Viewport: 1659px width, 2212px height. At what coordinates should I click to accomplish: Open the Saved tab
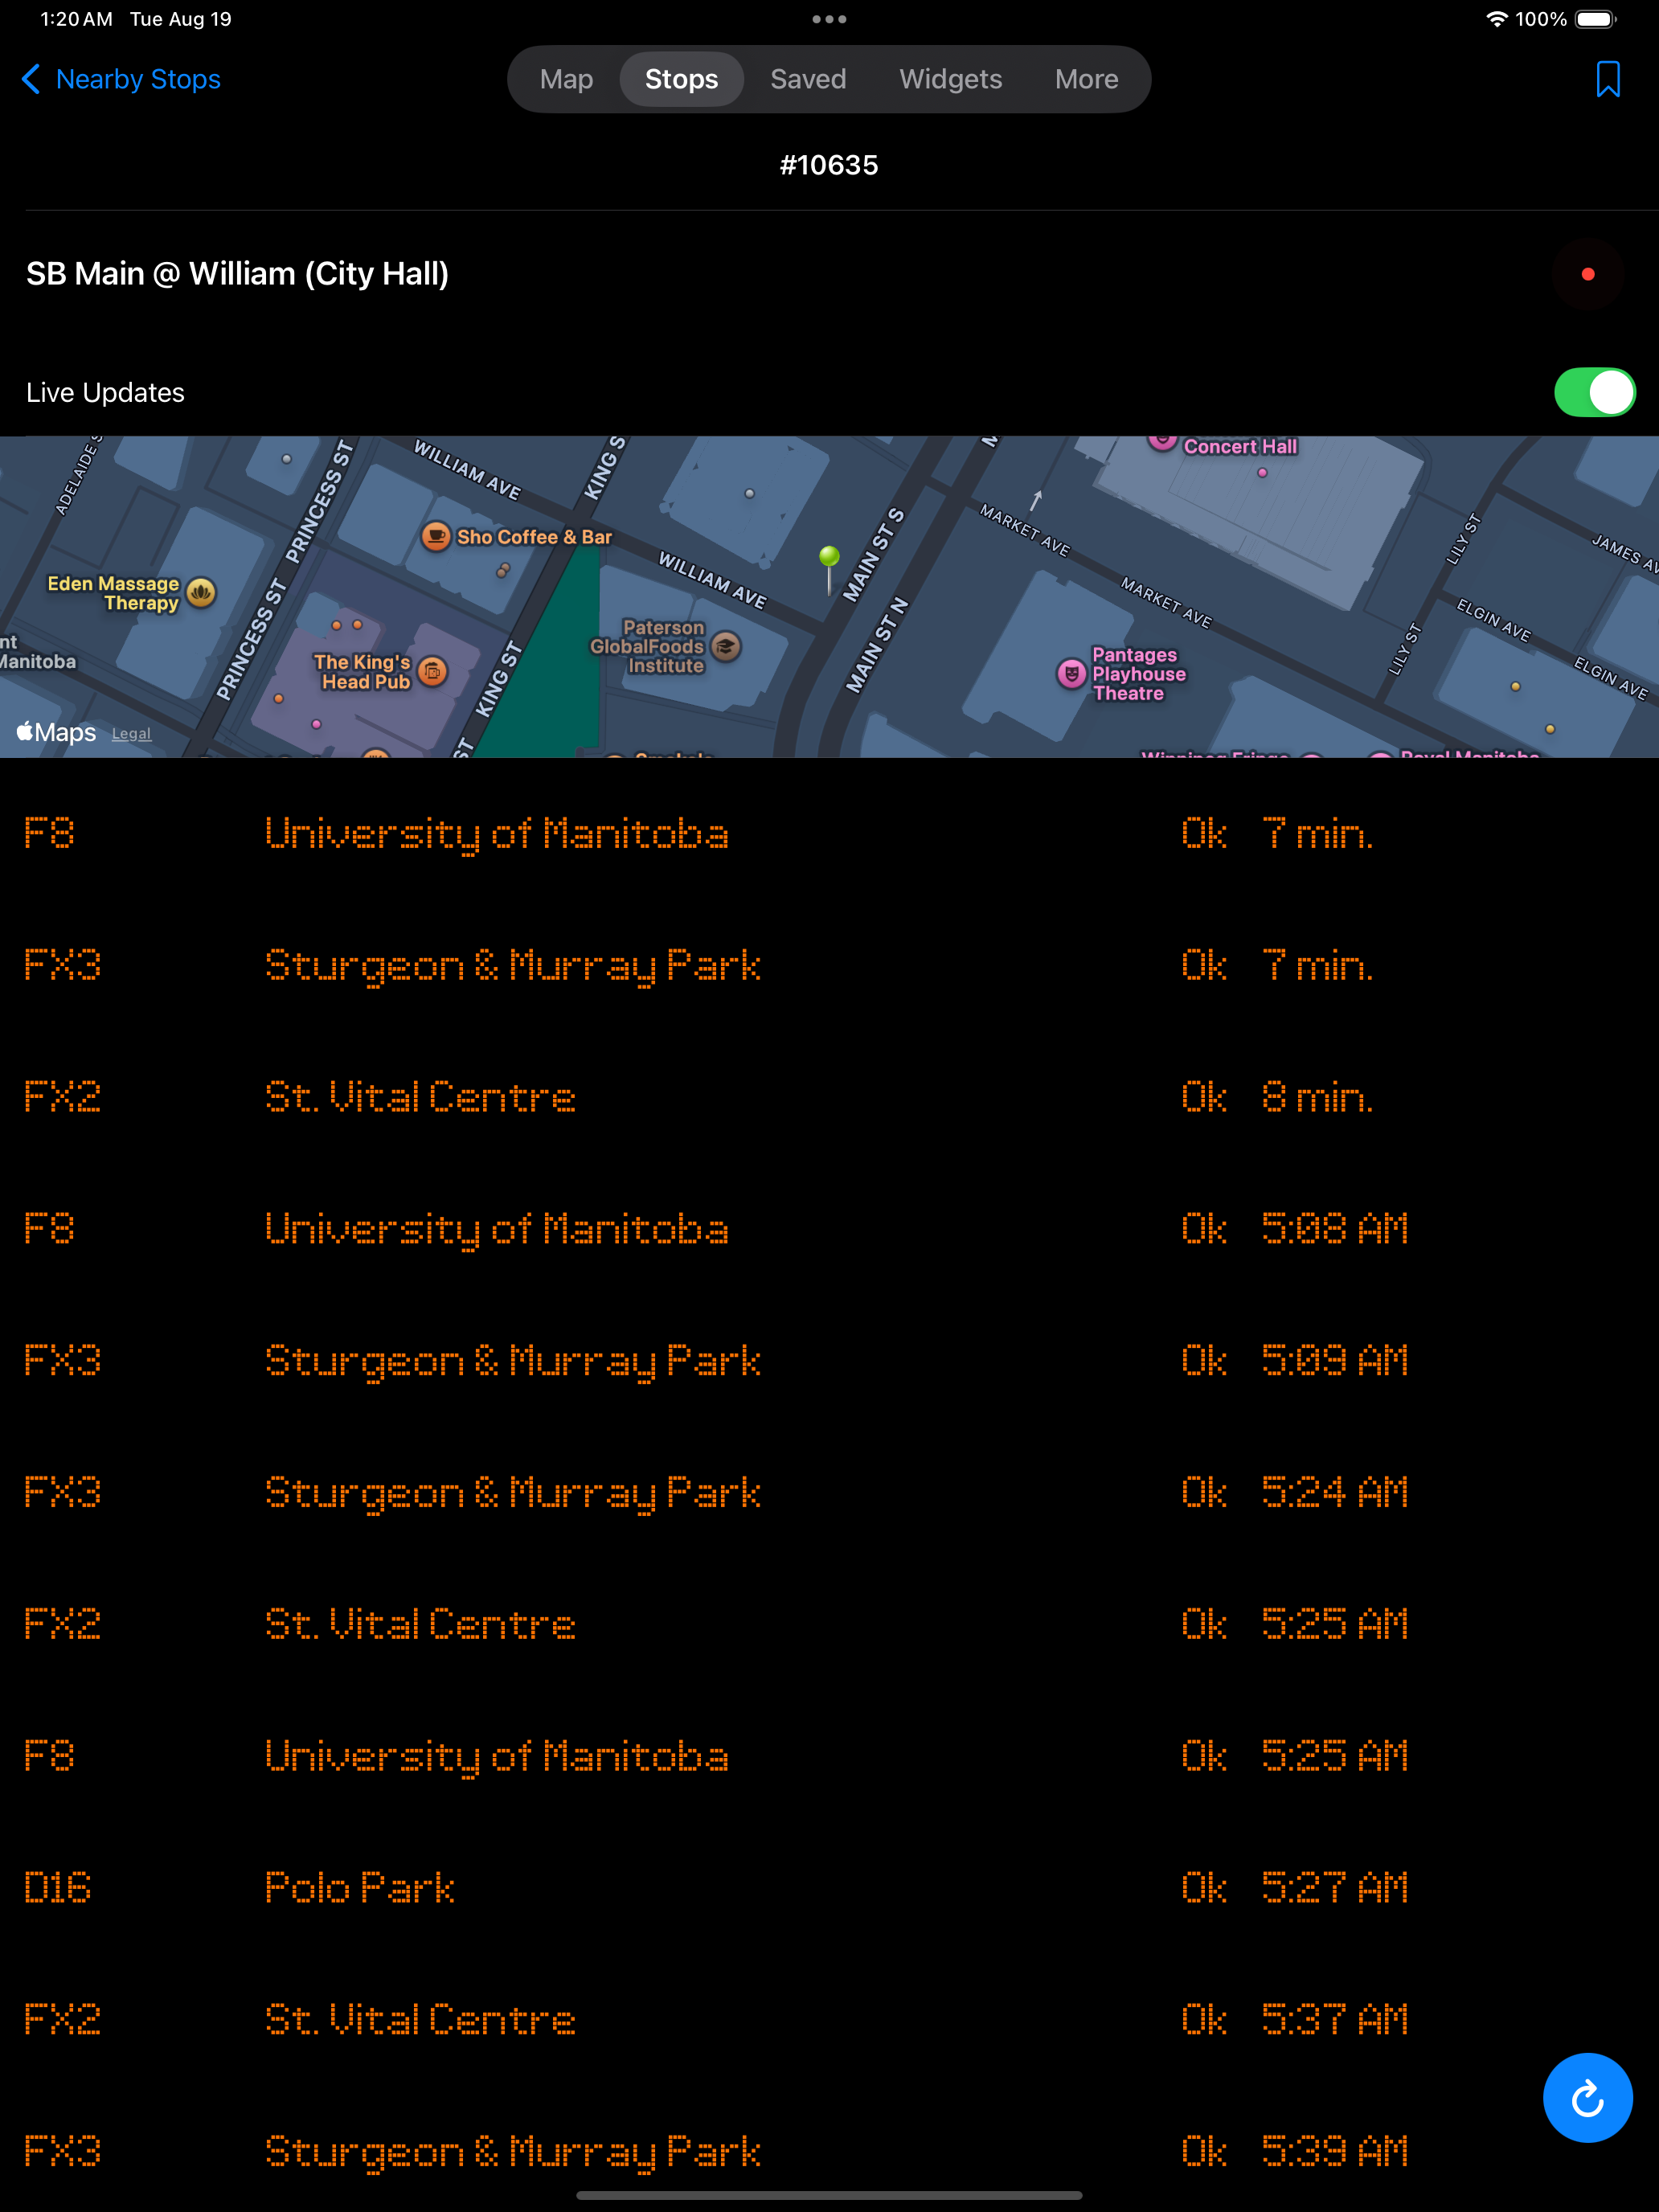coord(808,79)
